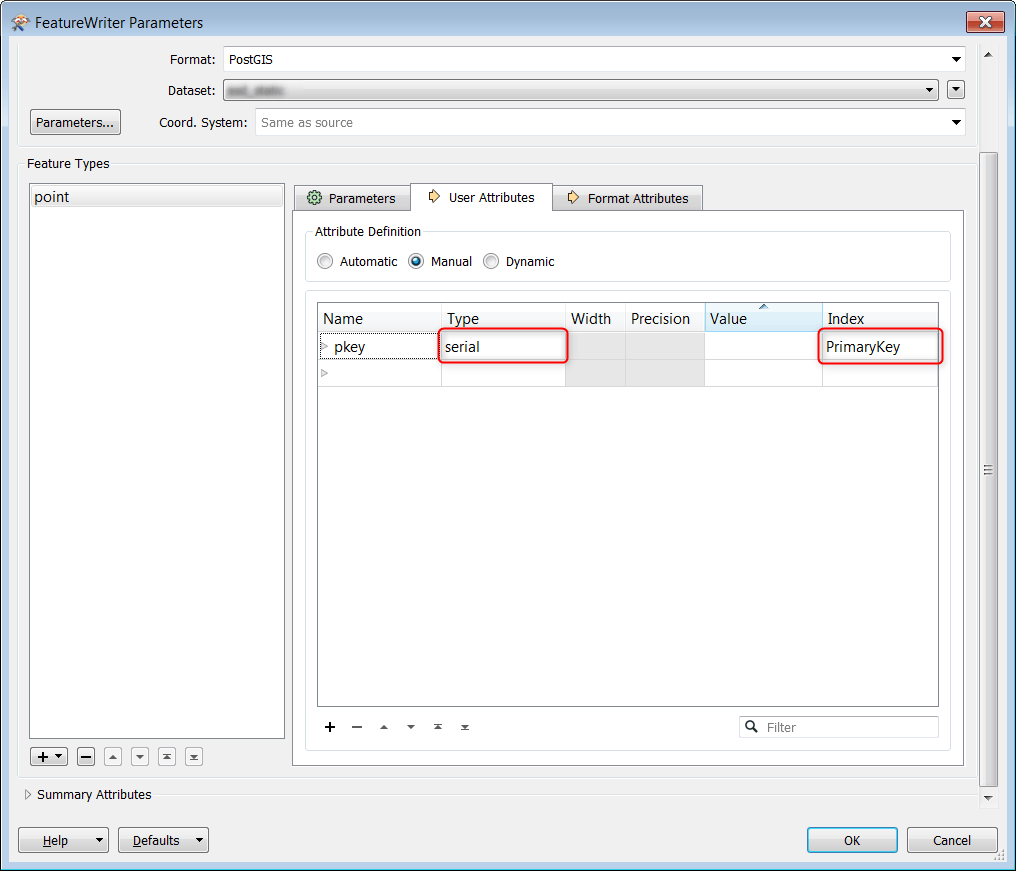
Task: Move the attribute down with the down-arrow icon
Action: pyautogui.click(x=411, y=727)
